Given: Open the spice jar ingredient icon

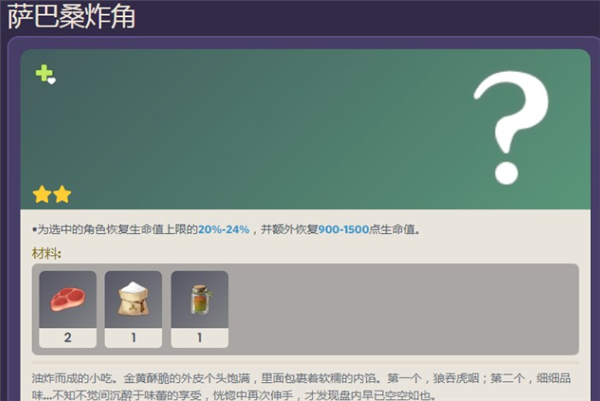Looking at the screenshot, I should point(199,298).
